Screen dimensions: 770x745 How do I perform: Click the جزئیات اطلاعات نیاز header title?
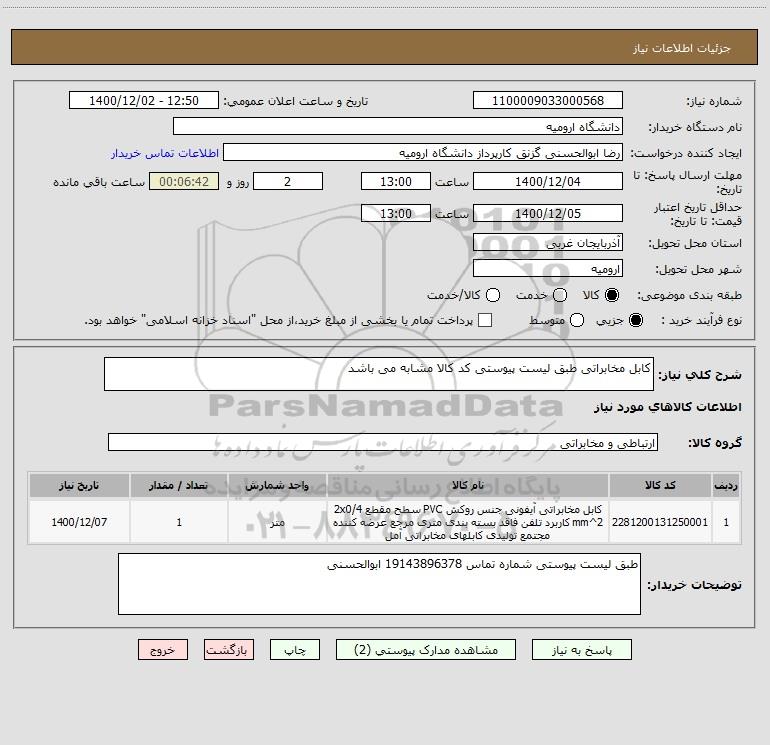coord(682,48)
